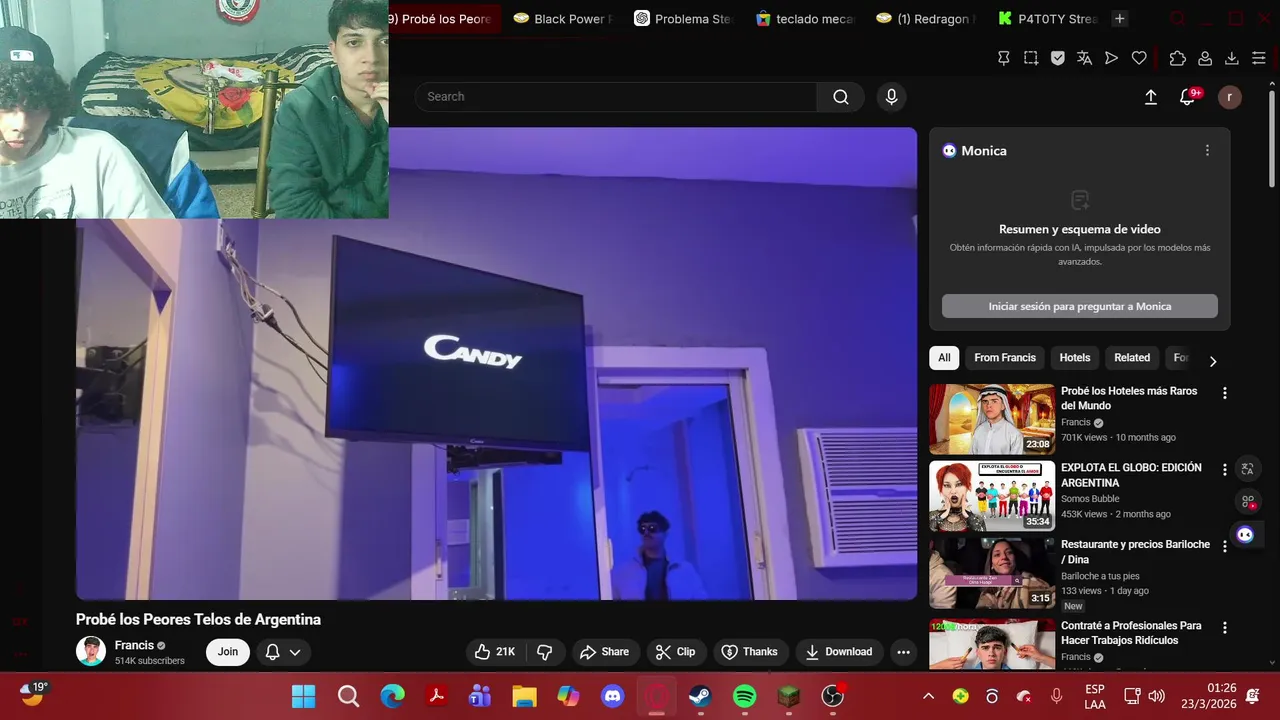Image resolution: width=1280 pixels, height=720 pixels.
Task: Click the Join channel button
Action: click(228, 652)
